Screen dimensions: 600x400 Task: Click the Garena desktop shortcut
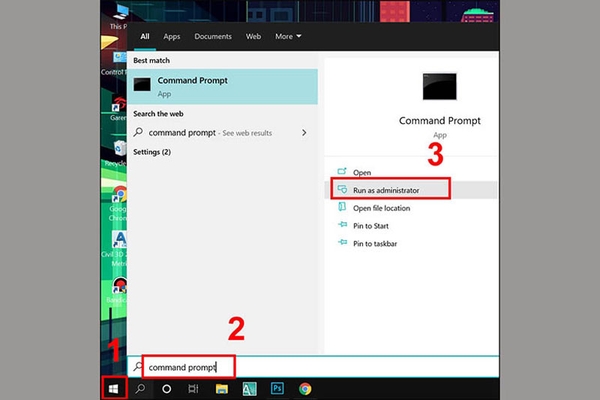point(118,109)
